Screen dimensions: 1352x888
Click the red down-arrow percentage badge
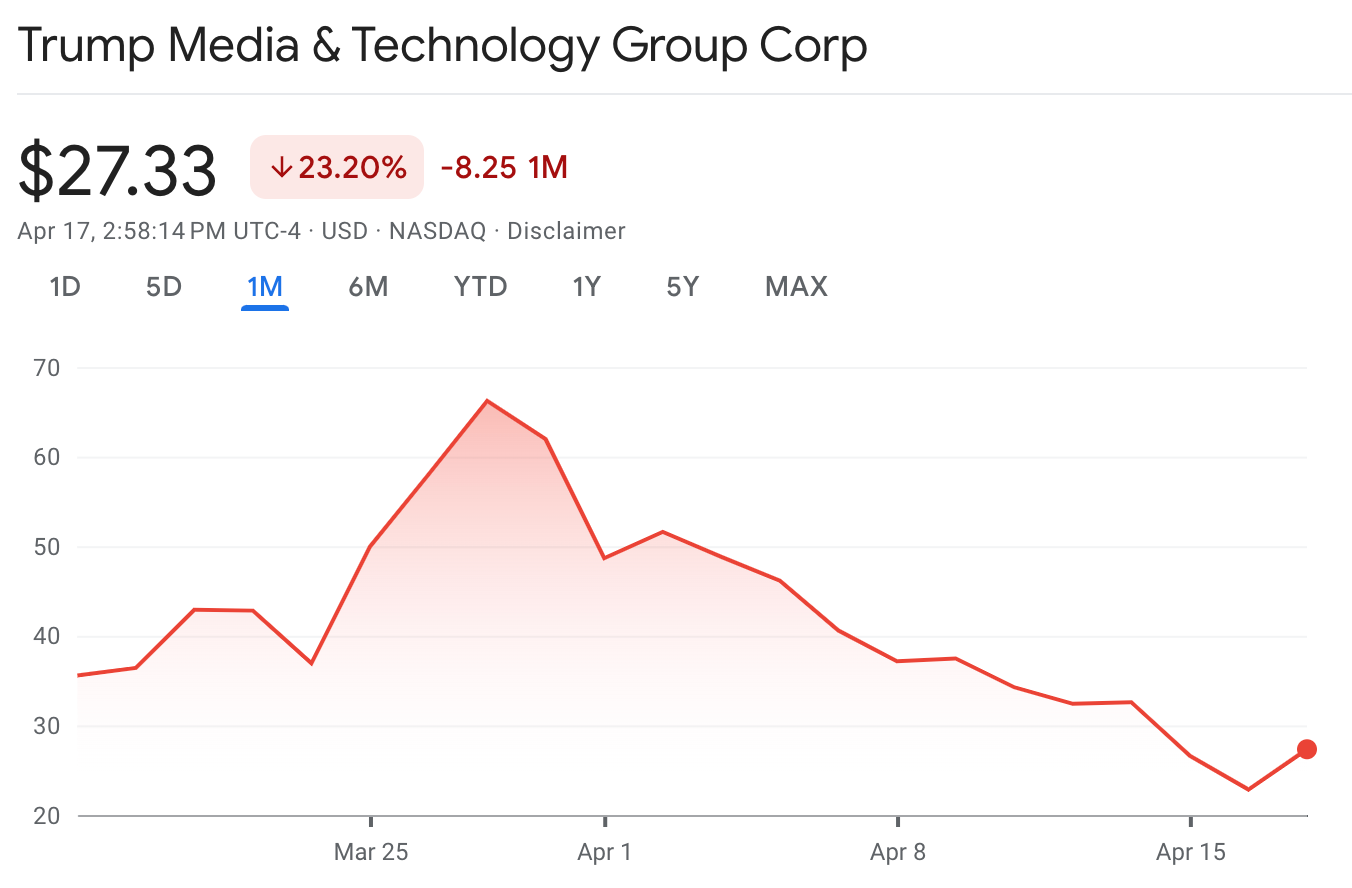click(336, 166)
